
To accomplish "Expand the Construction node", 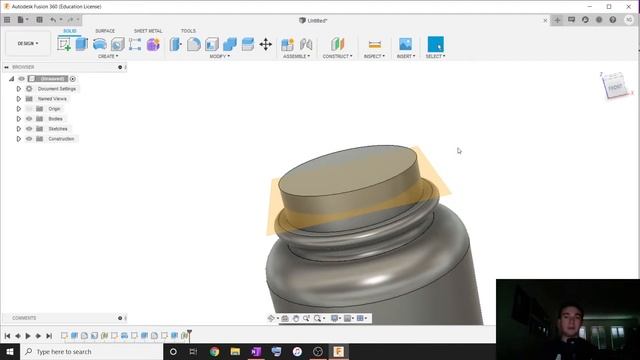I will [18, 139].
